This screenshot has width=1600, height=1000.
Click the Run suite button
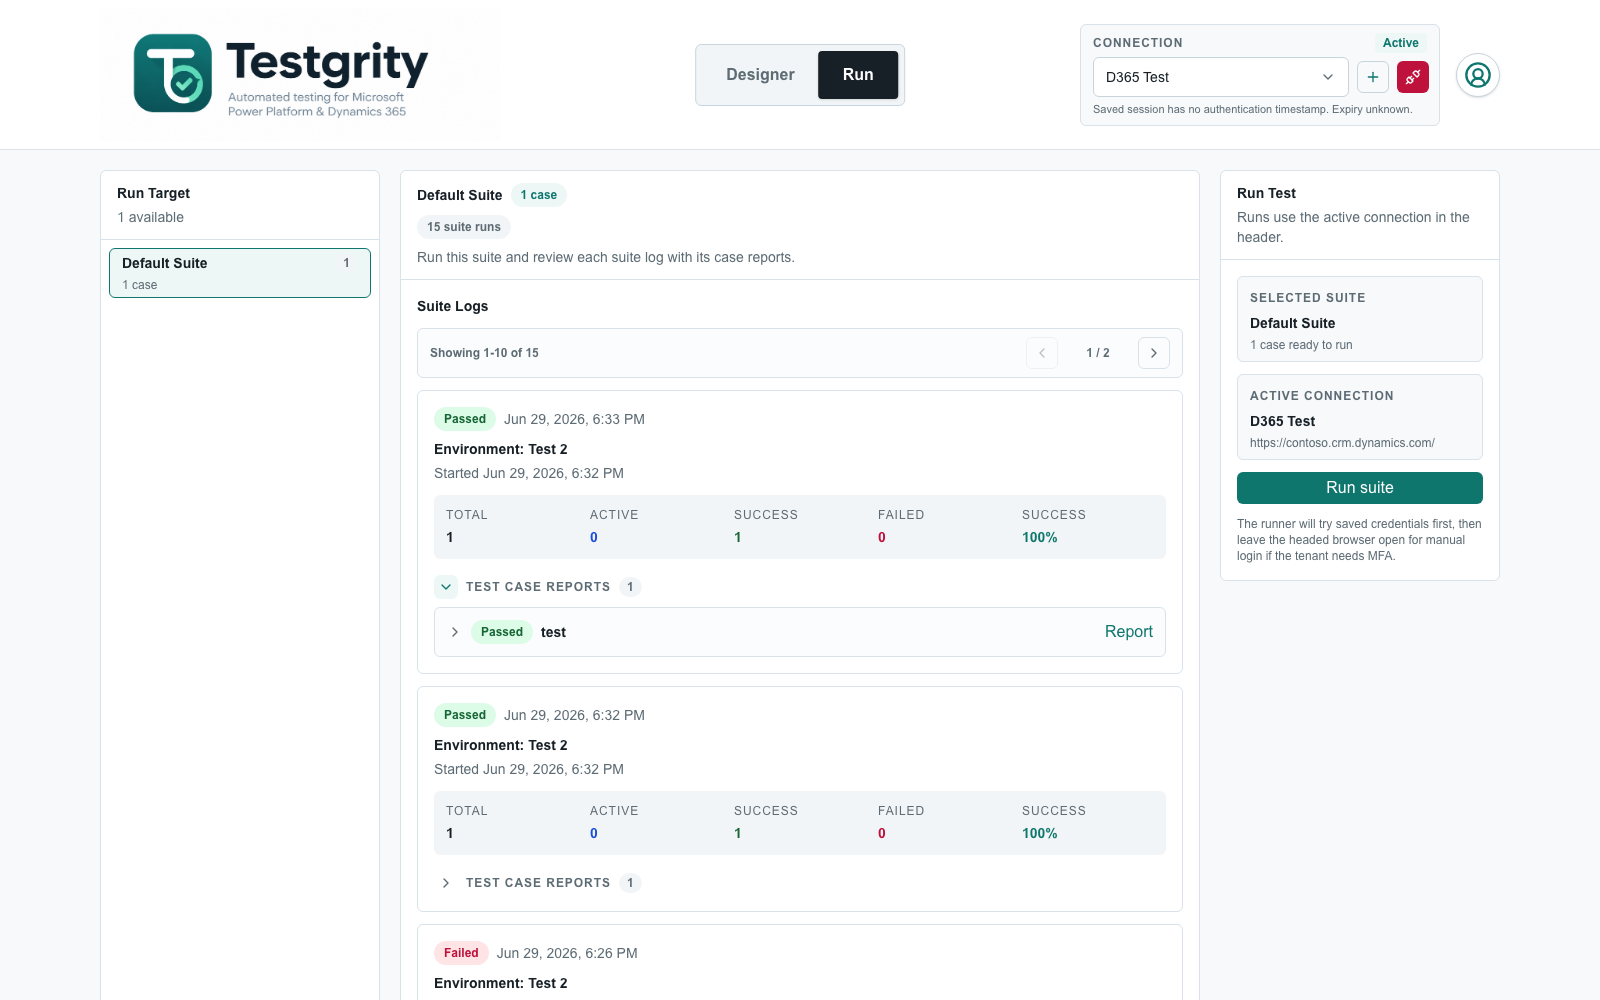pos(1360,488)
